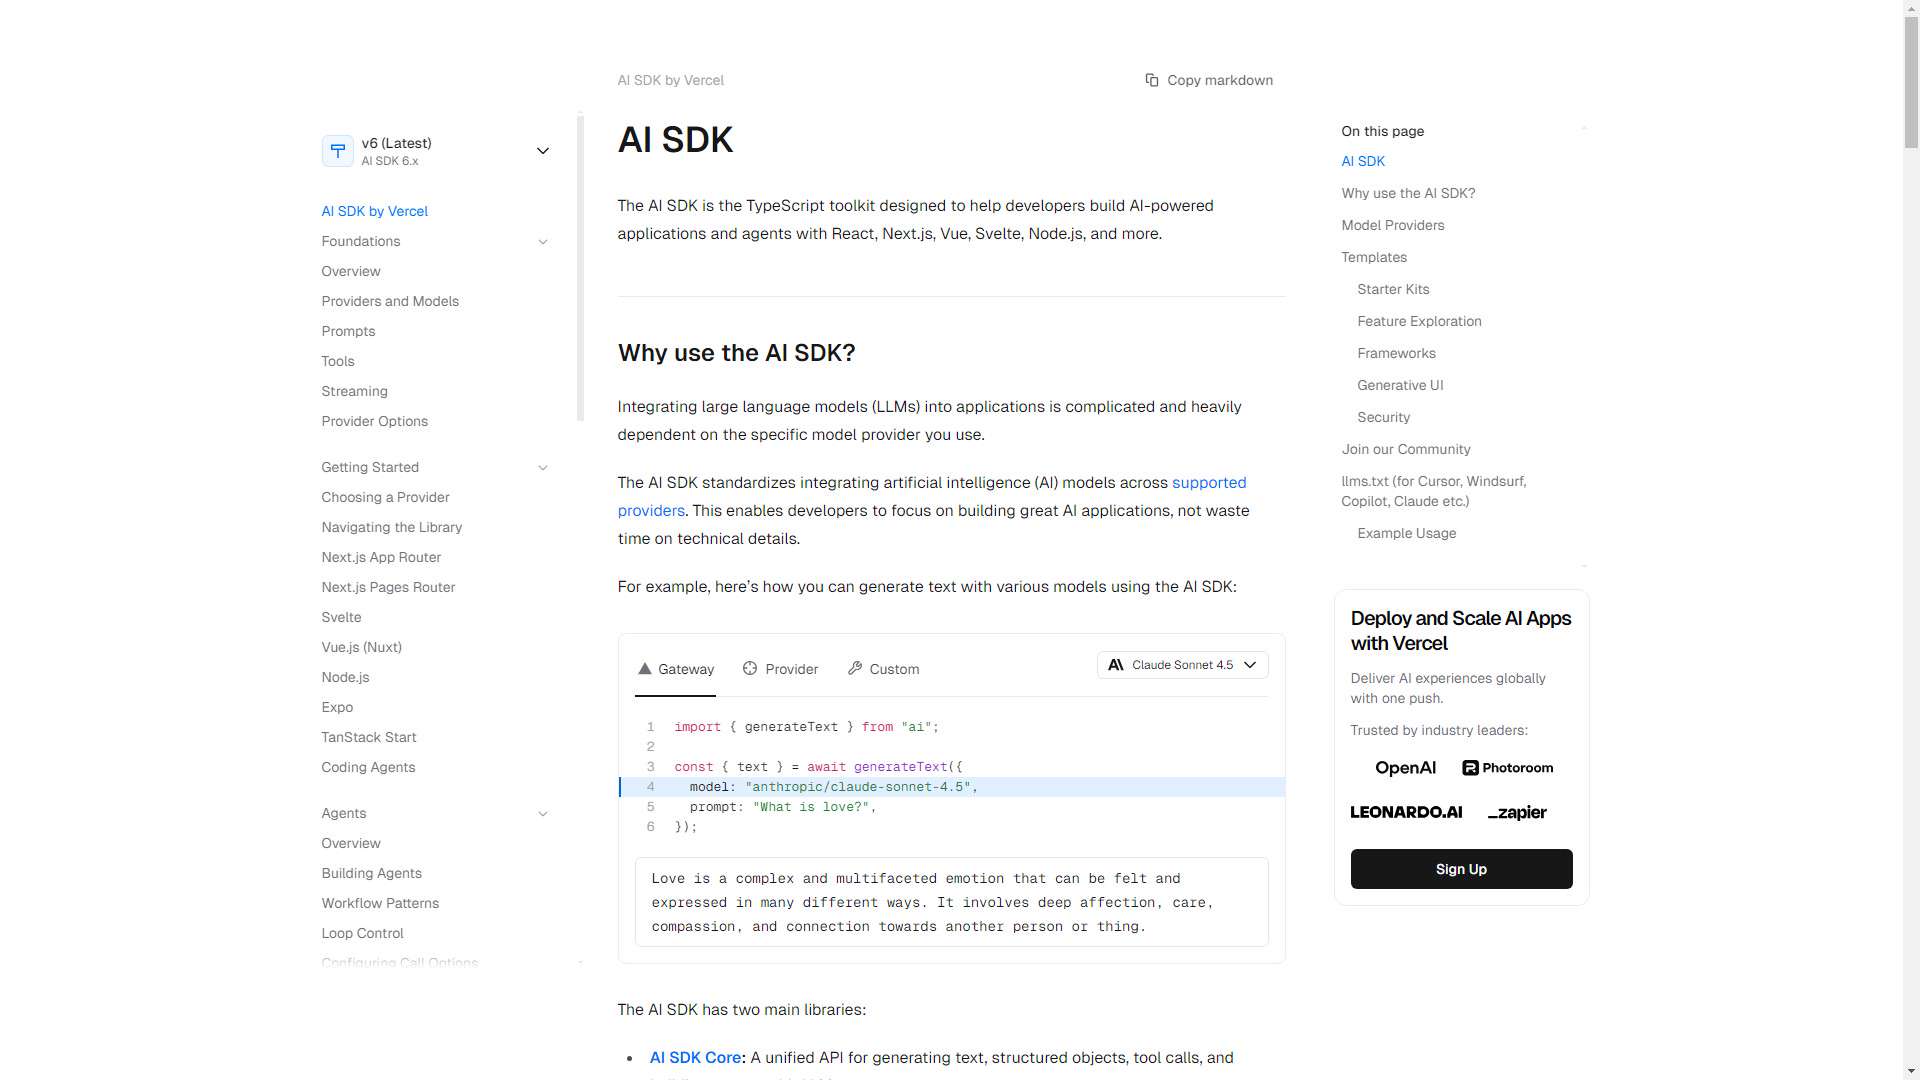Jump to Example Usage section

tap(1406, 534)
